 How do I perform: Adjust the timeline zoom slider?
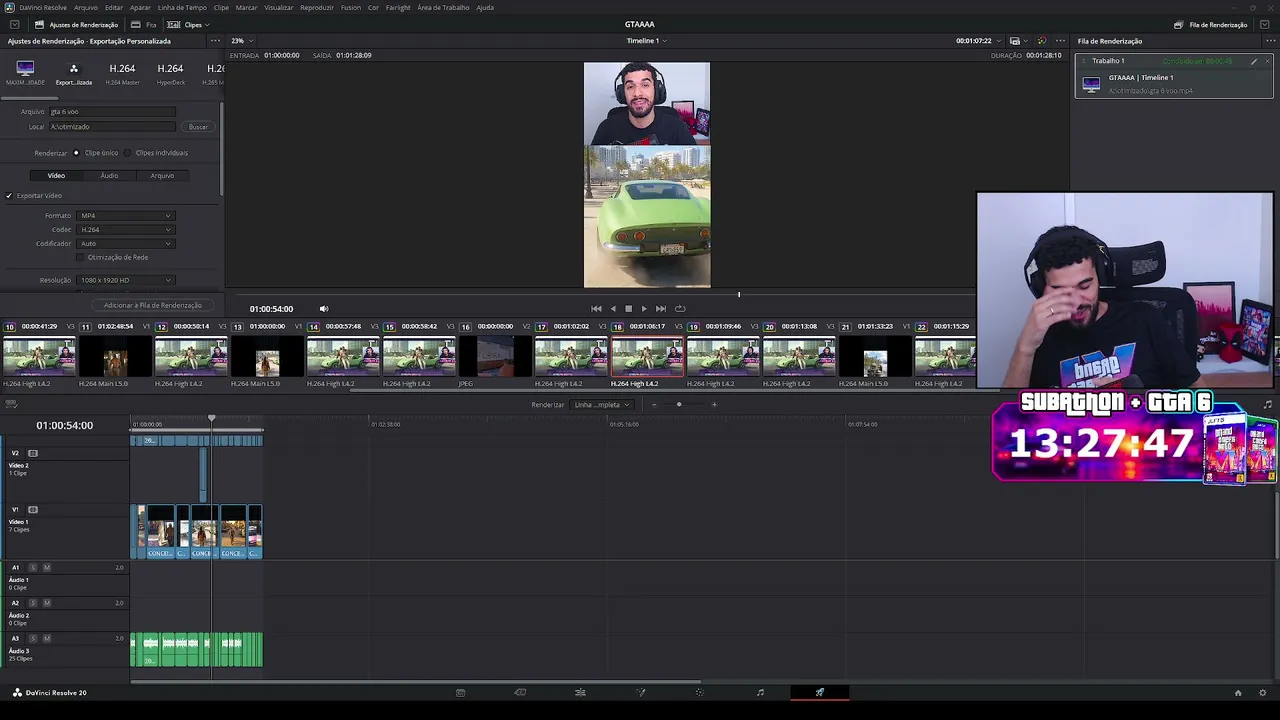click(679, 405)
